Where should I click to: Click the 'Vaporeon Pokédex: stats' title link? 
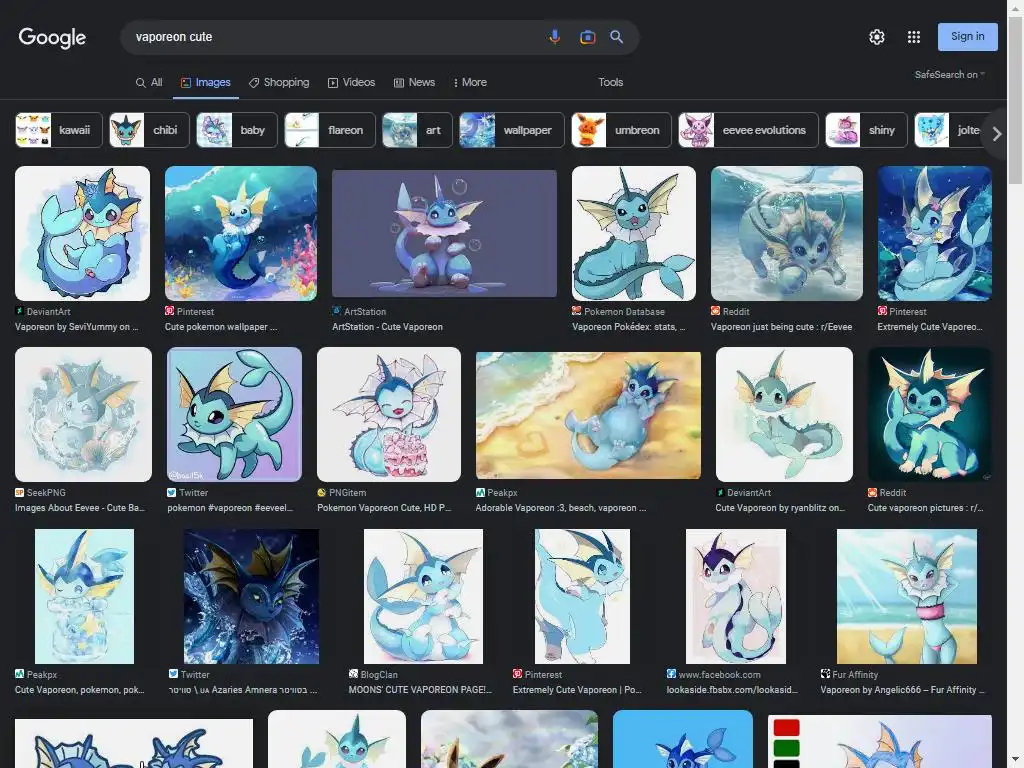point(629,327)
